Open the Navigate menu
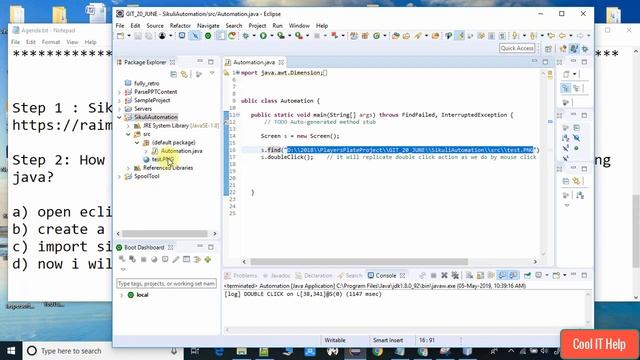Screen dimensions: 640x360 (208, 25)
